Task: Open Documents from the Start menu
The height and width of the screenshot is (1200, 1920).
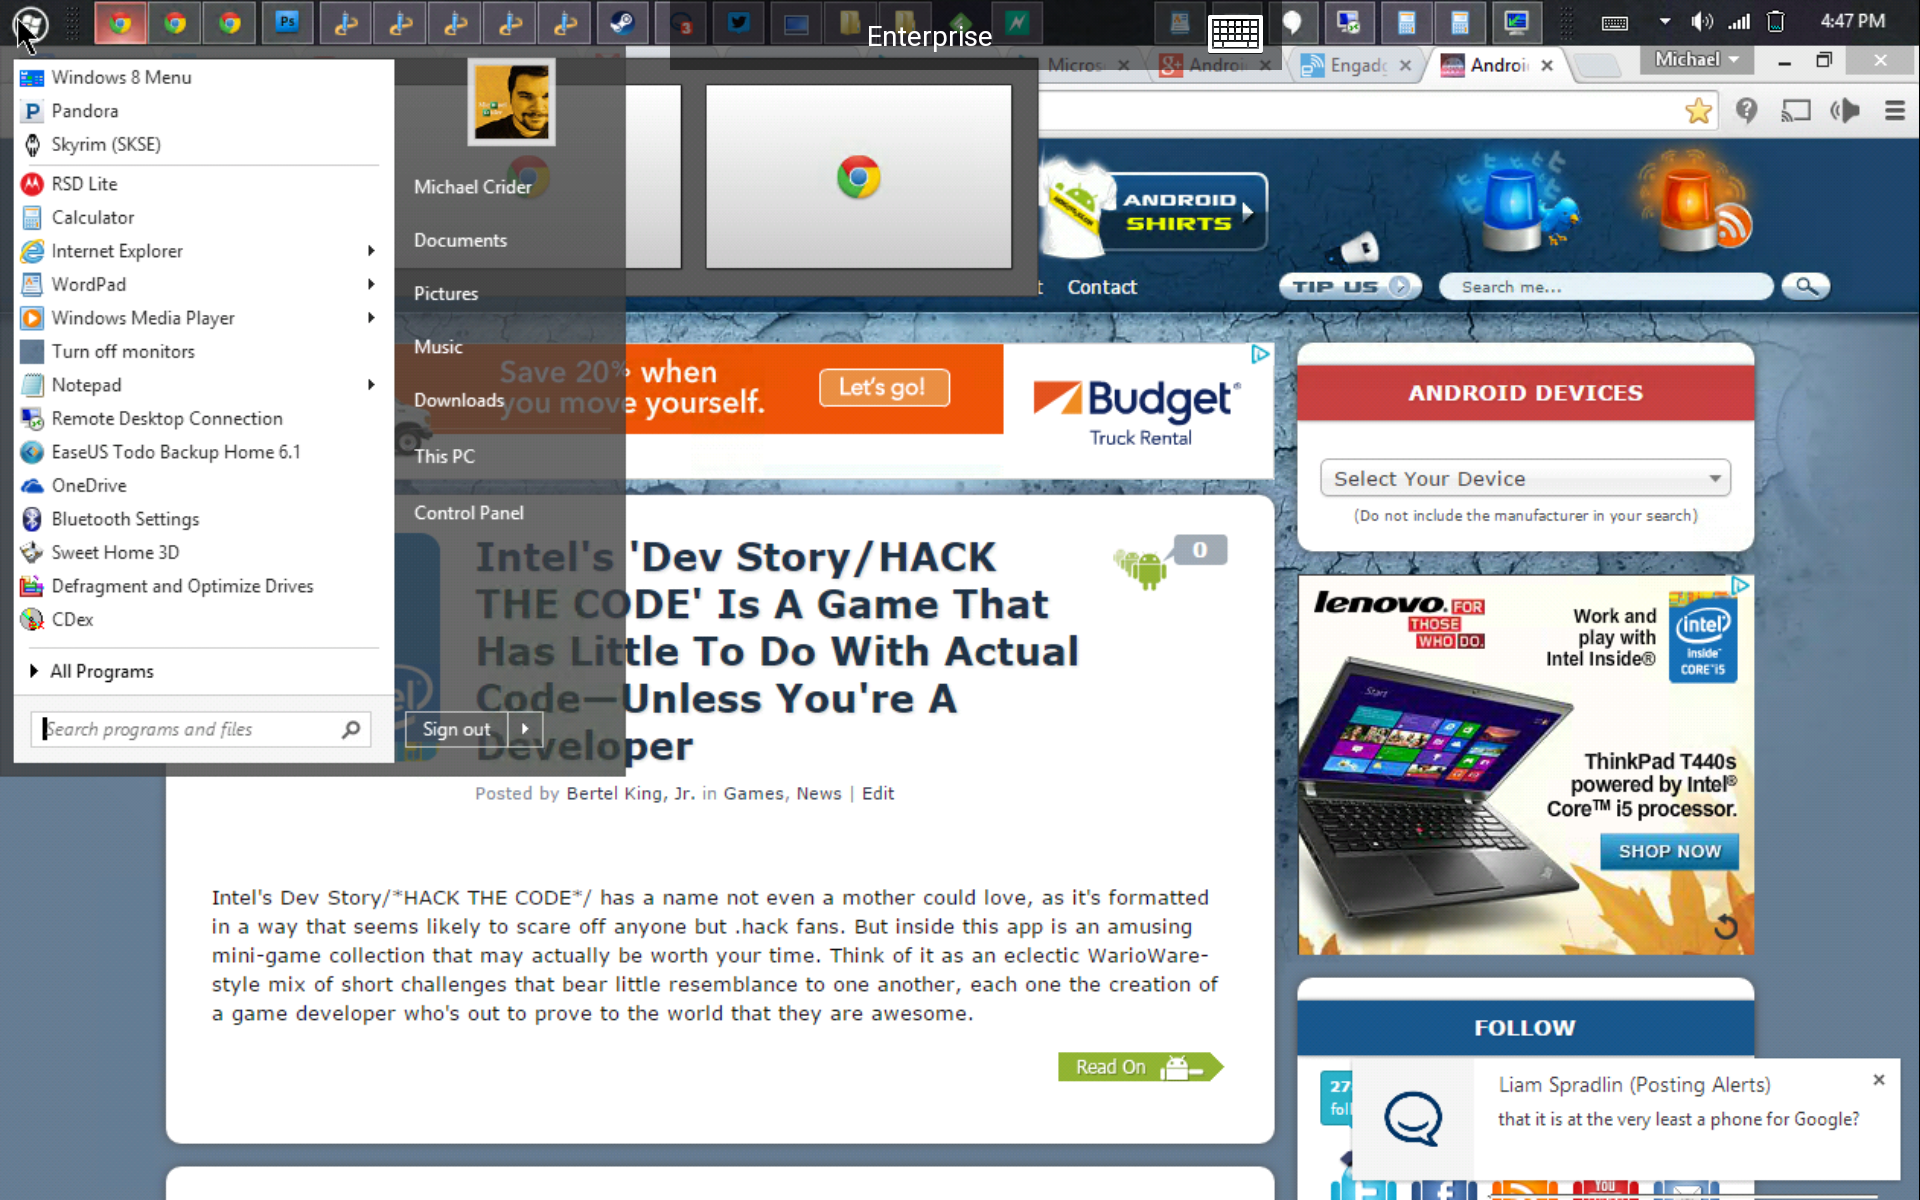Action: [x=461, y=240]
